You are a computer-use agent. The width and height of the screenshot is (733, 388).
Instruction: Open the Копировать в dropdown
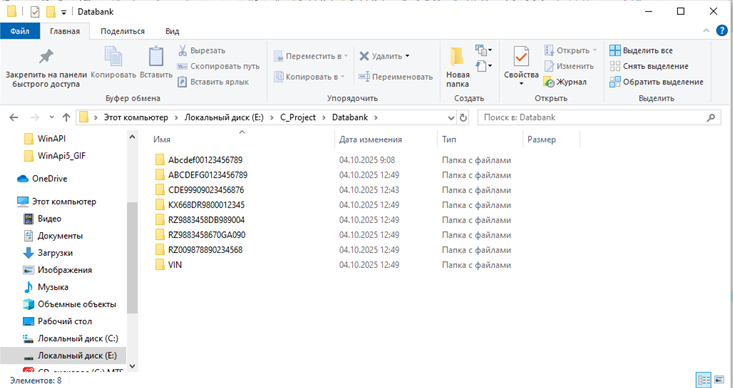(309, 77)
